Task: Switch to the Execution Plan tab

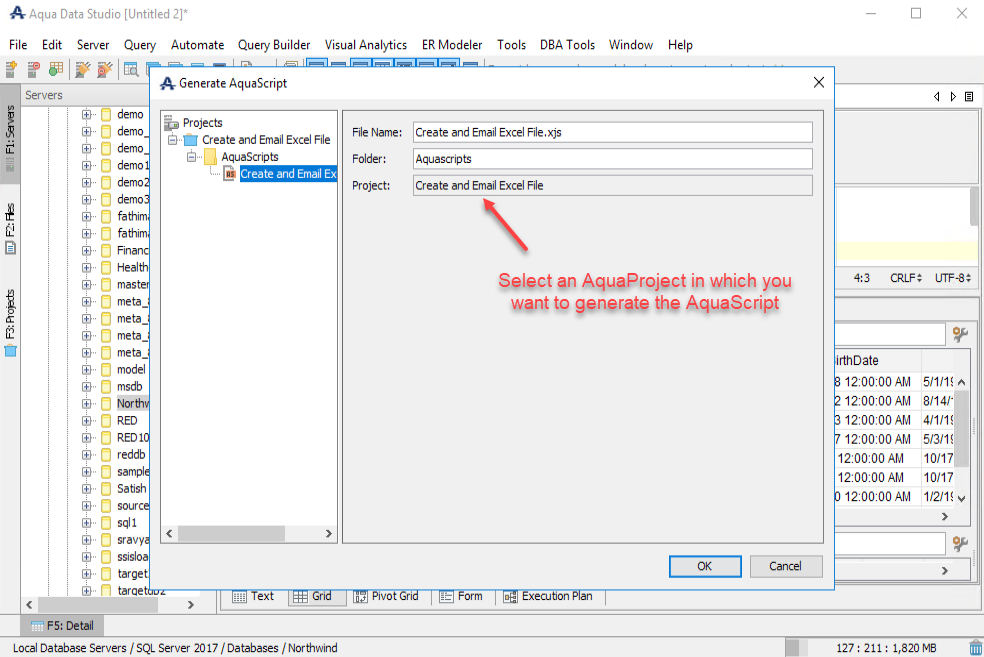Action: pyautogui.click(x=548, y=596)
